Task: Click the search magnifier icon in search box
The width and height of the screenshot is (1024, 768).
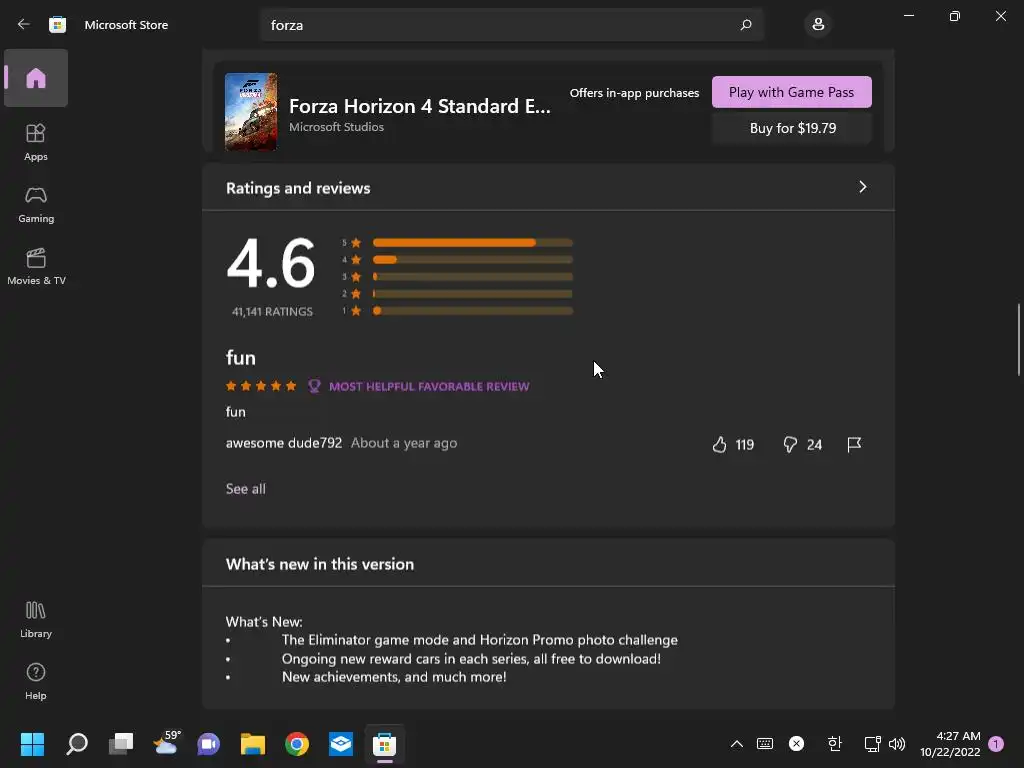Action: [x=746, y=25]
